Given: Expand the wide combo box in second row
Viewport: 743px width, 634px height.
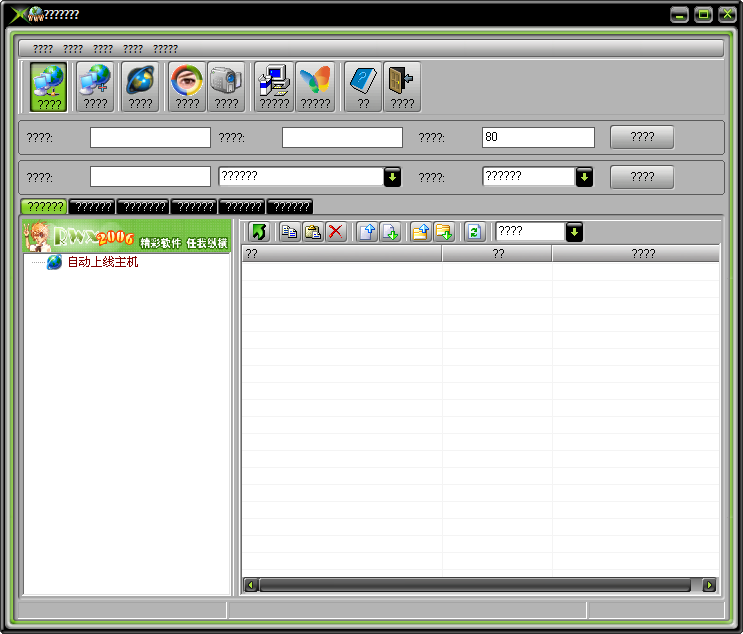Looking at the screenshot, I should [393, 177].
